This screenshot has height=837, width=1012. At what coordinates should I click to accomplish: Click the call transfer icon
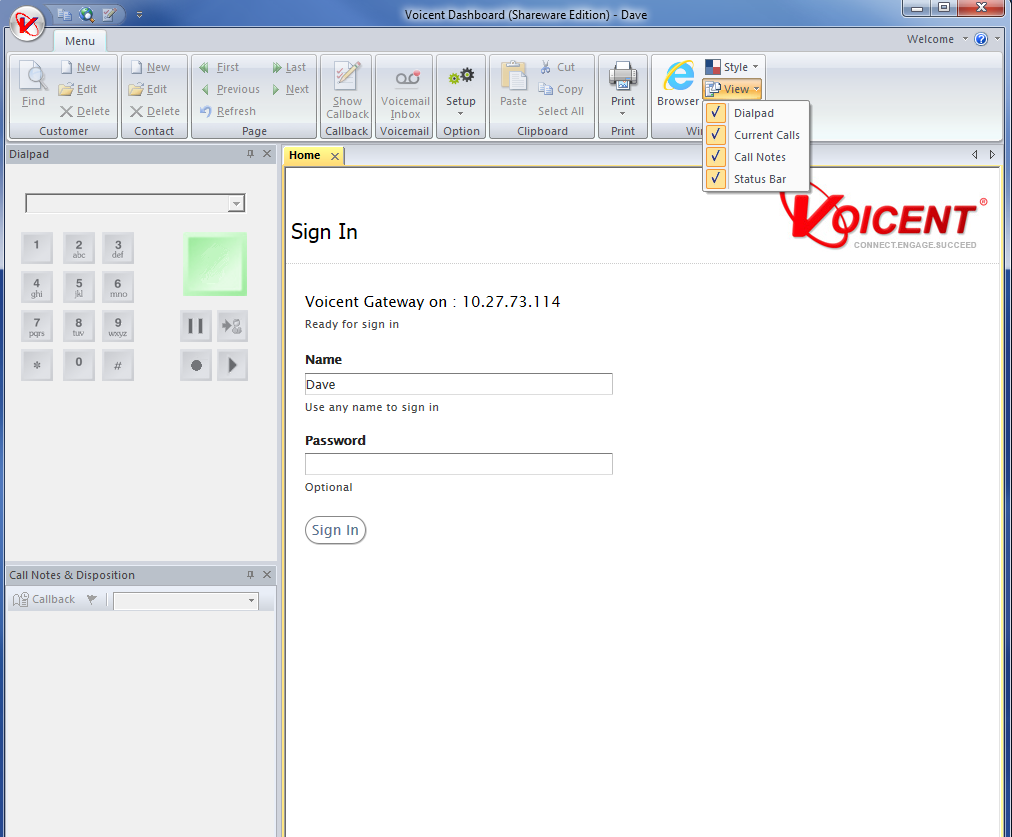232,326
